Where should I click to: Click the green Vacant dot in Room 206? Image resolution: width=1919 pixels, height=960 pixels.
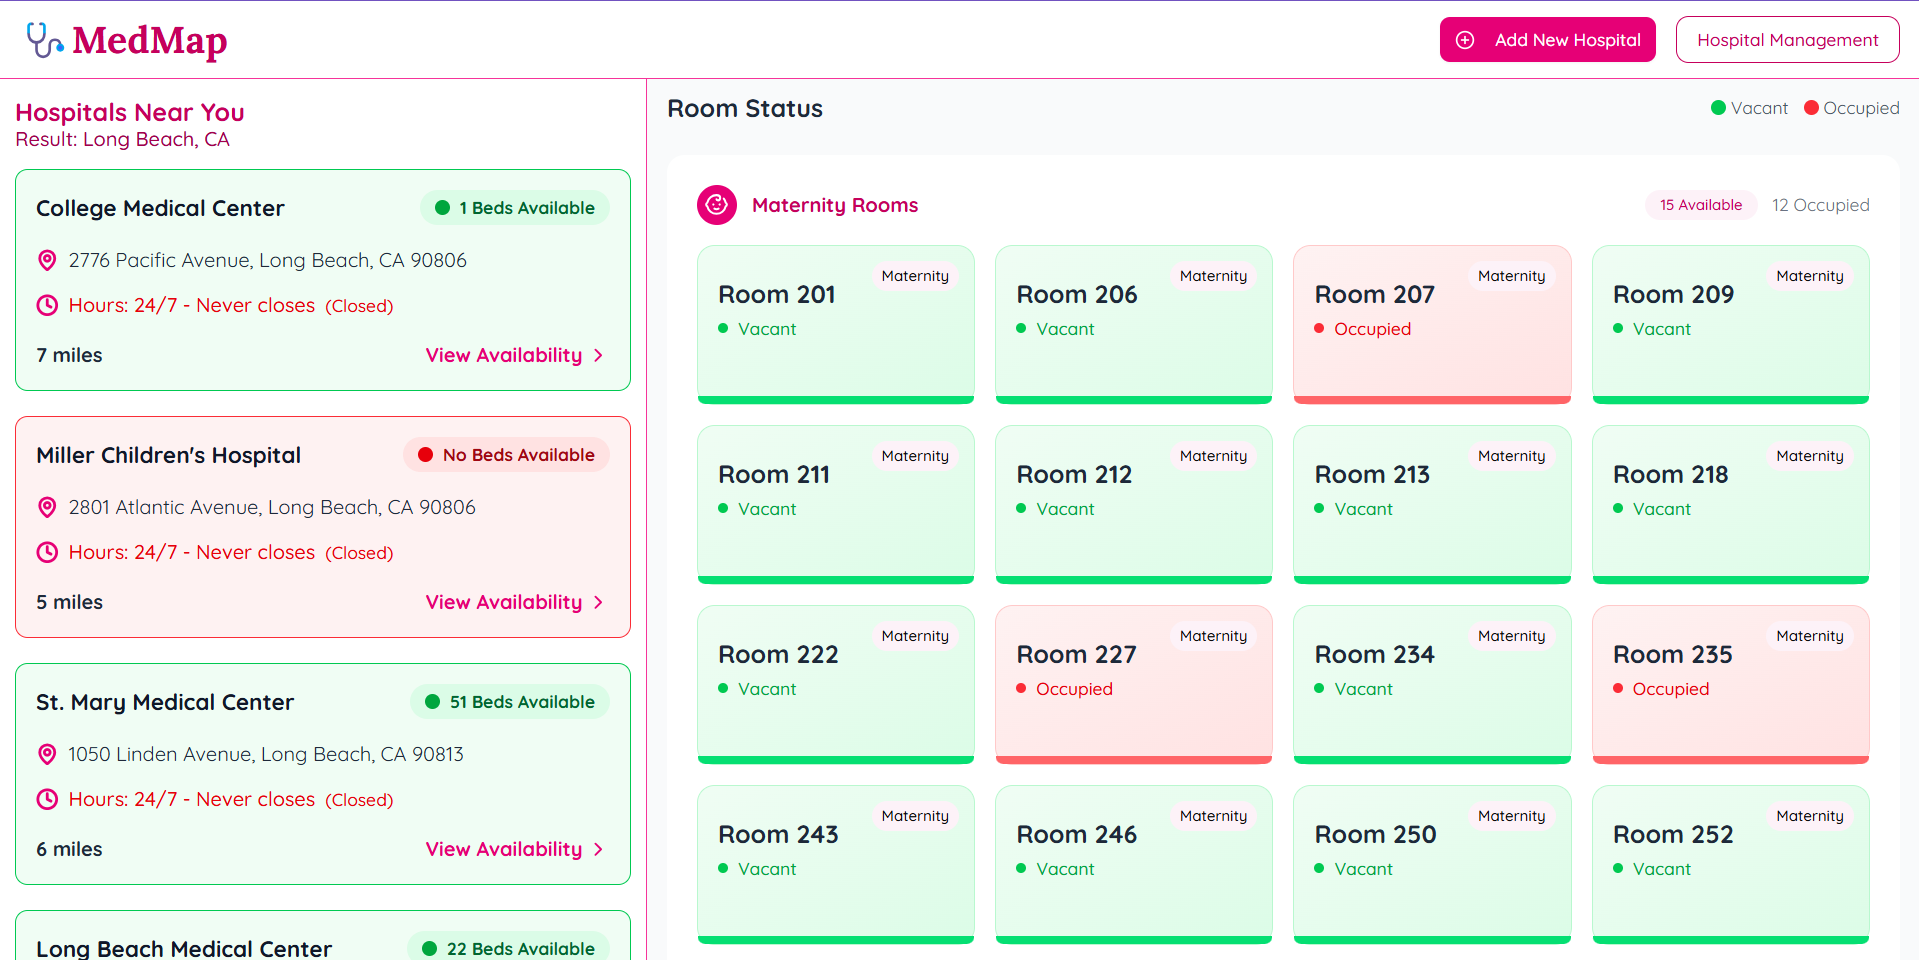pos(1021,328)
